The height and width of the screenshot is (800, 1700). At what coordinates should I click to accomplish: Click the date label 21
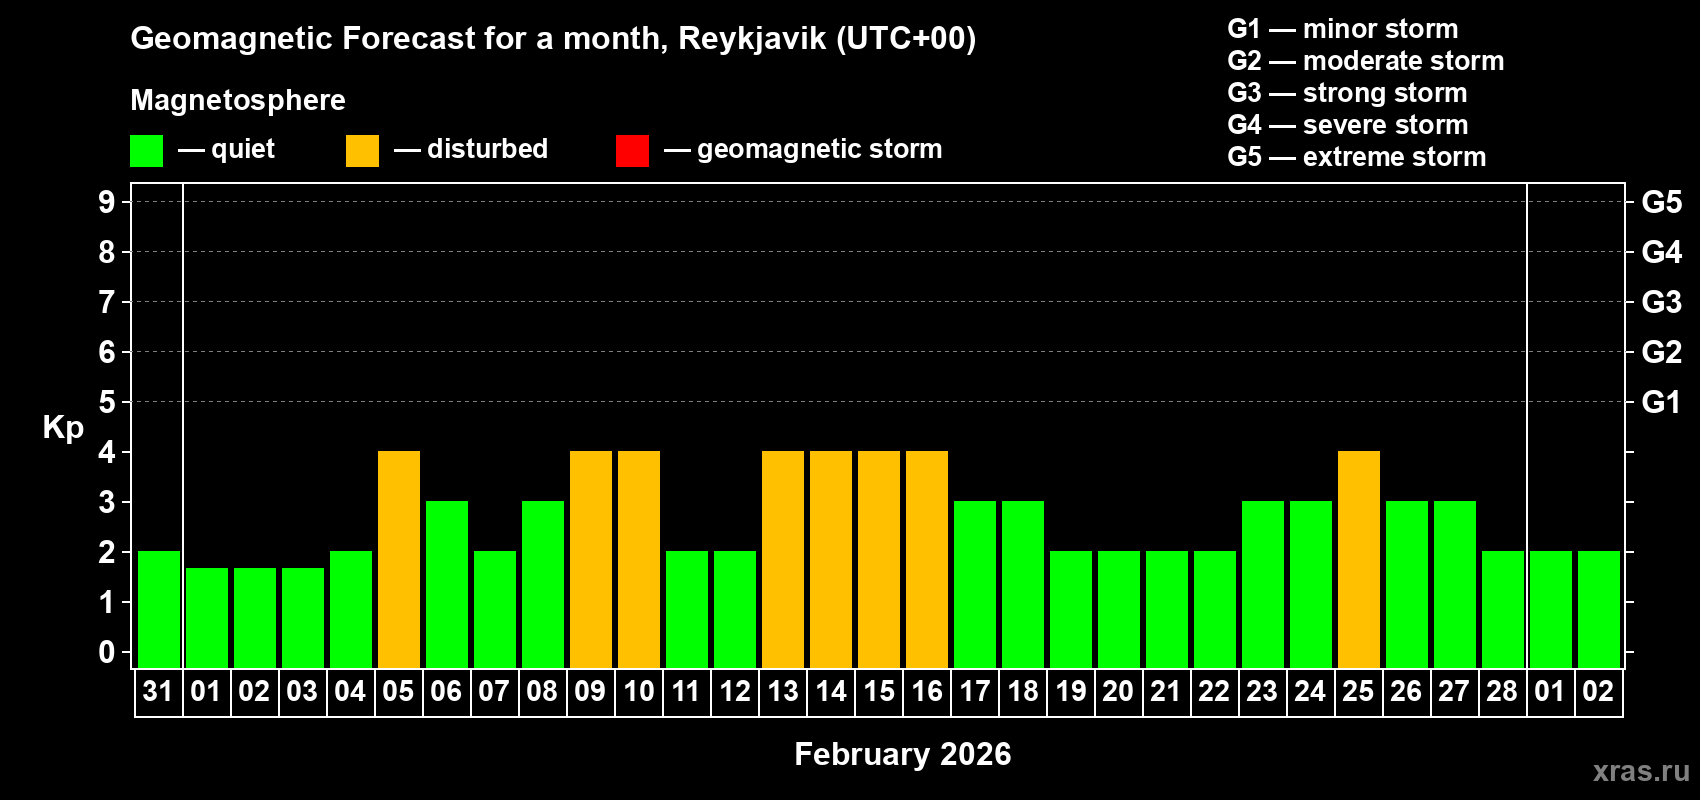click(1166, 691)
